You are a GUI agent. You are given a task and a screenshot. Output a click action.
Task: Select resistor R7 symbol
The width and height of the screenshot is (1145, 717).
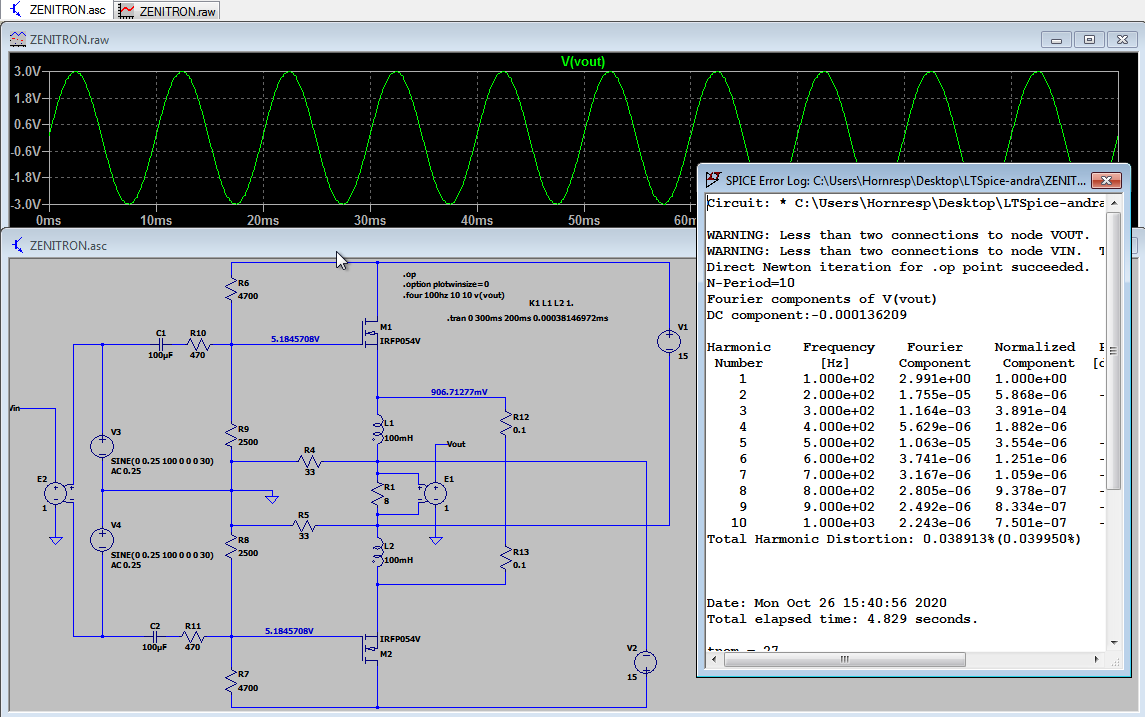[x=231, y=680]
